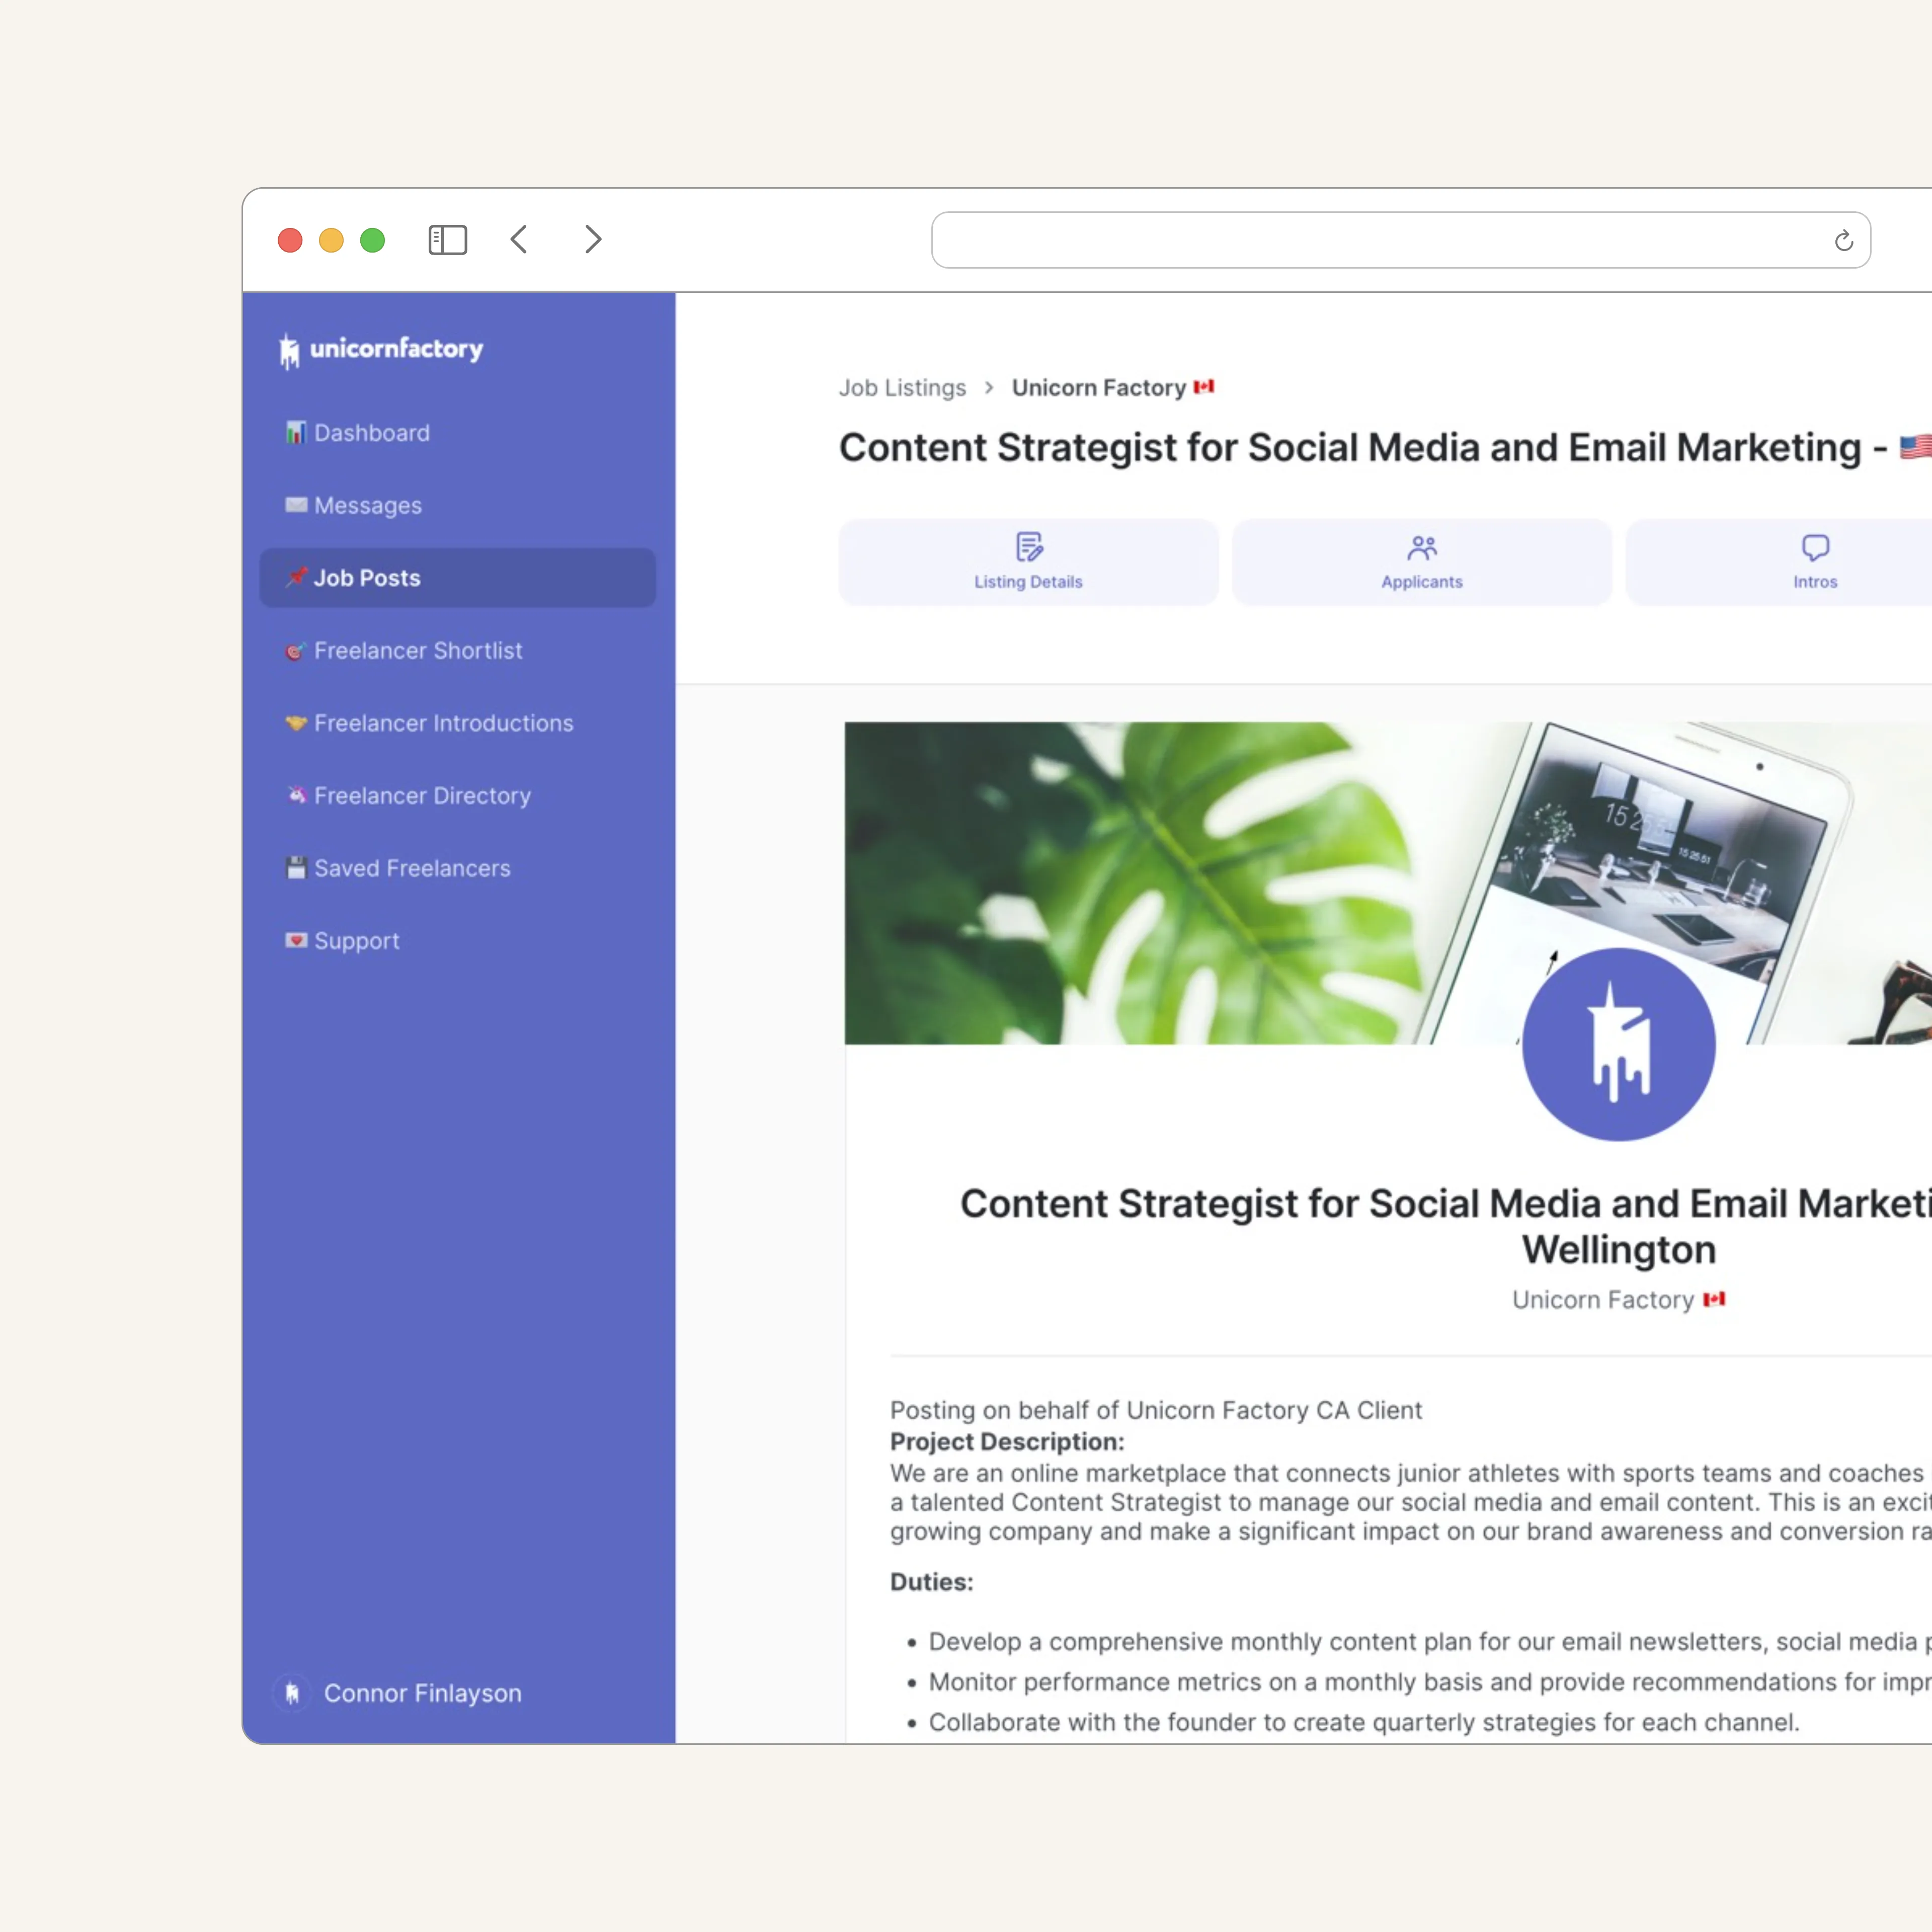Open the Support page
Image resolution: width=1932 pixels, height=1932 pixels.
pyautogui.click(x=457, y=940)
